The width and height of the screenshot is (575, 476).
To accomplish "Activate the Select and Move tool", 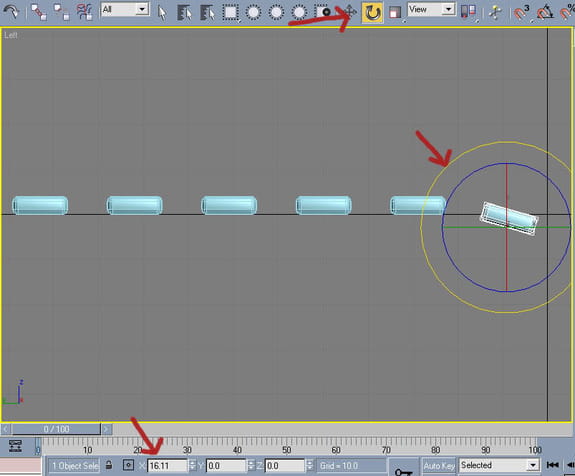I will [x=349, y=12].
